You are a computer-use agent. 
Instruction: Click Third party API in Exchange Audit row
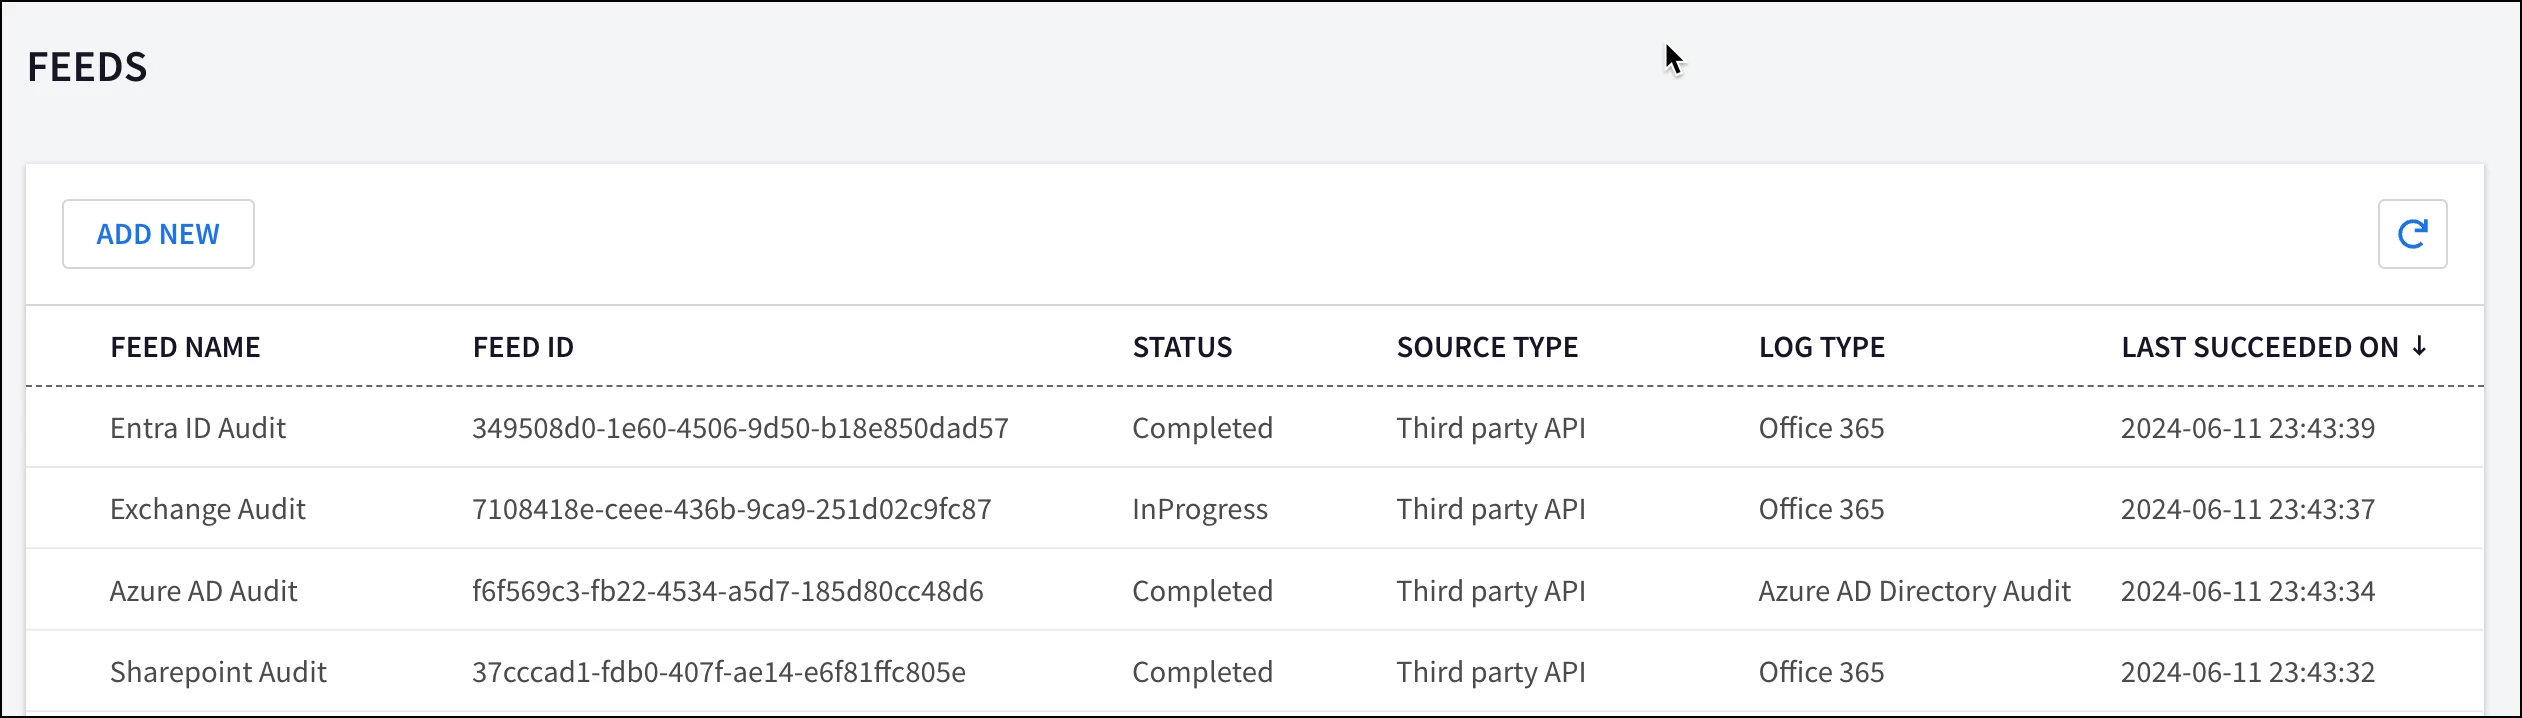[1491, 509]
